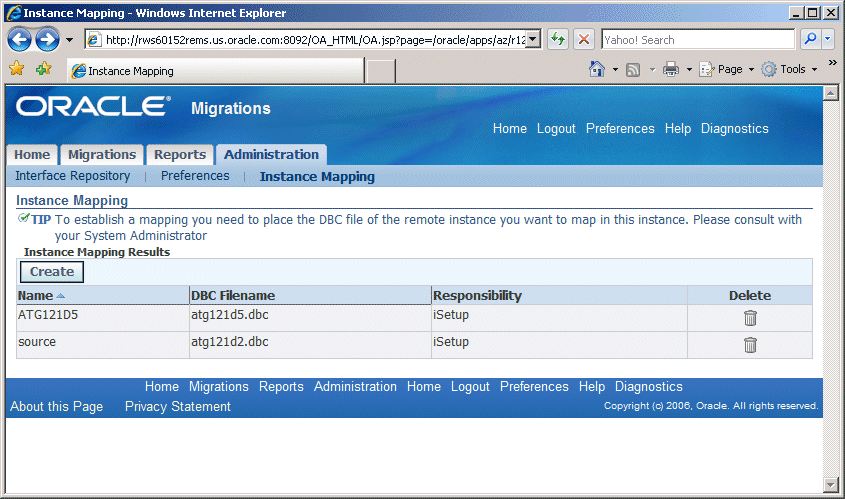The image size is (845, 499).
Task: Click the Print icon
Action: pos(671,69)
